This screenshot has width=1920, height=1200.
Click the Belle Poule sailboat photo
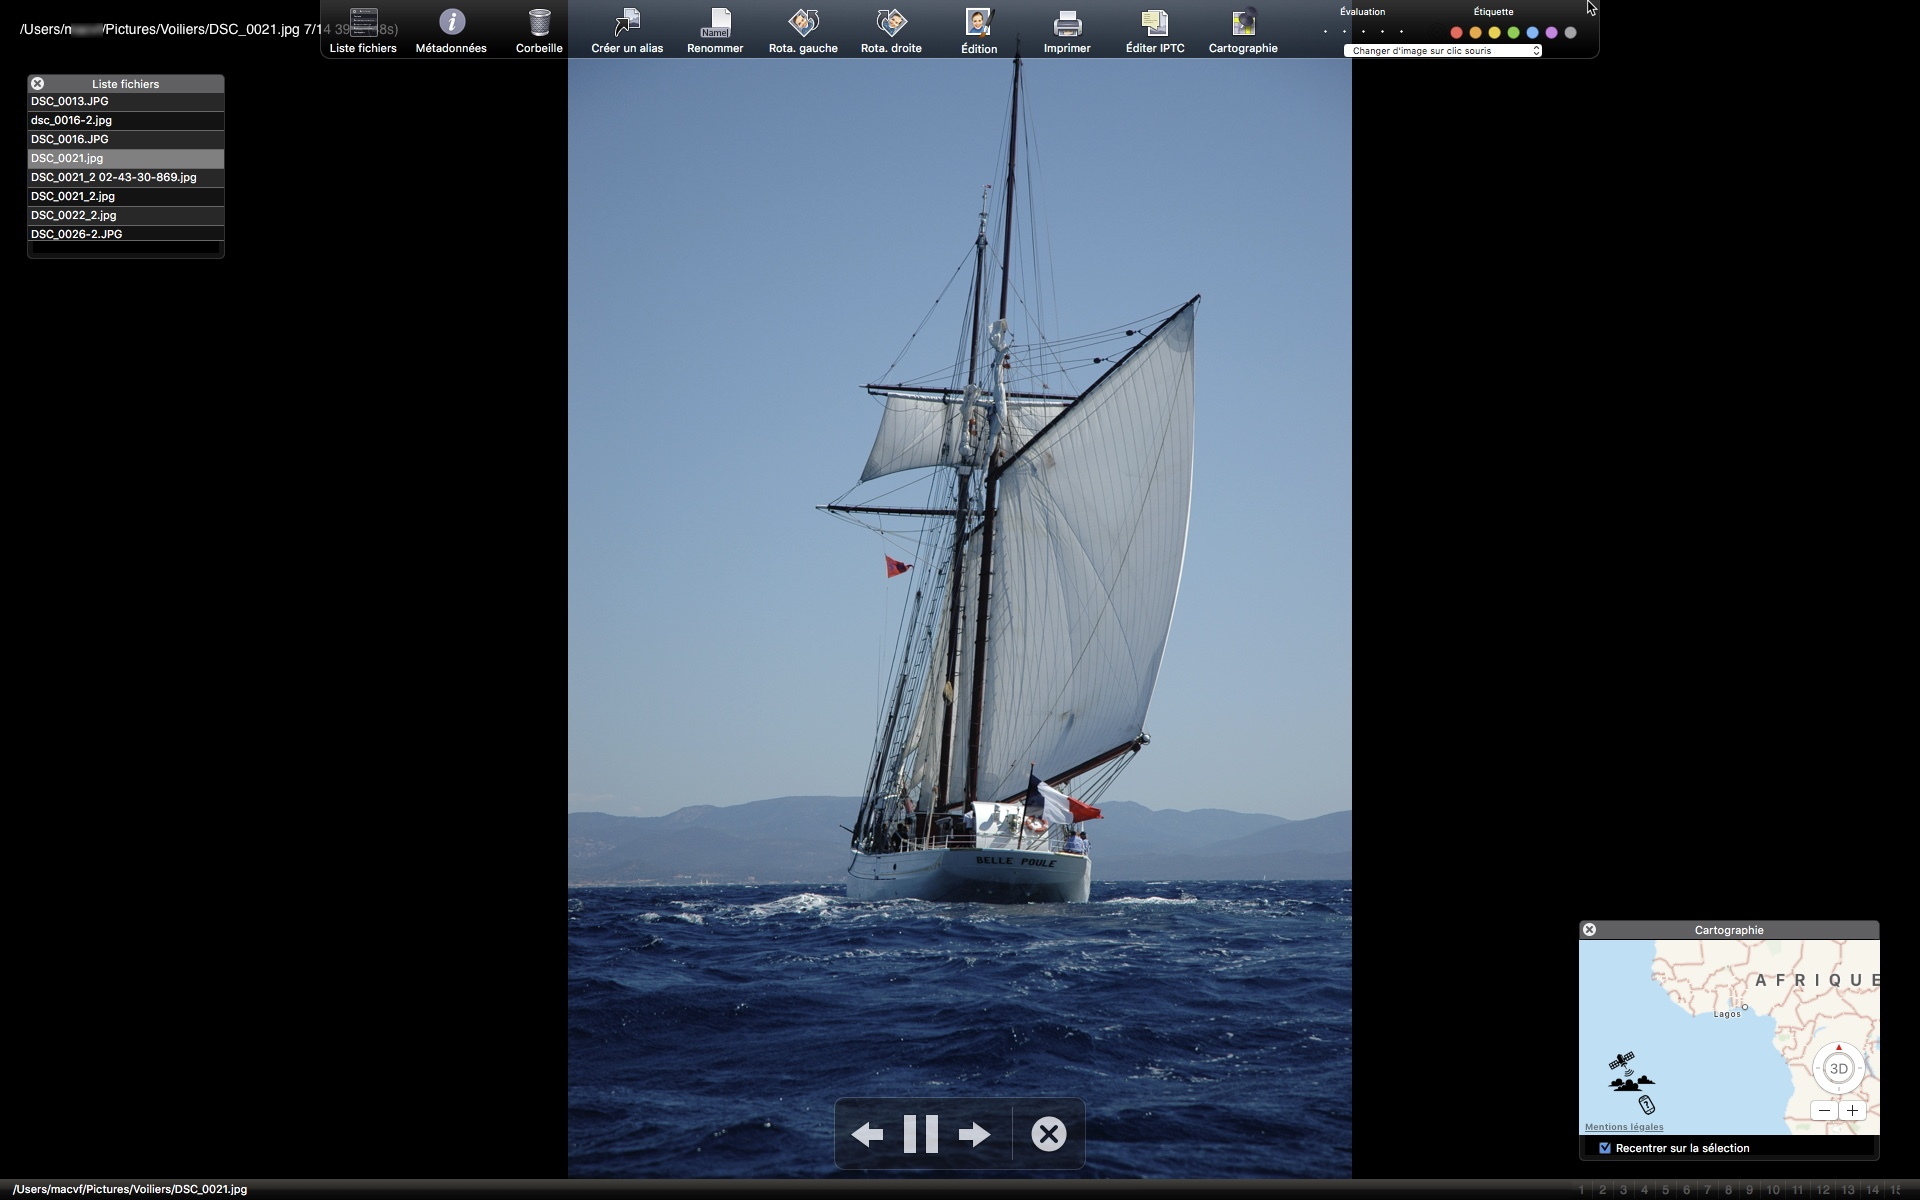coord(960,618)
